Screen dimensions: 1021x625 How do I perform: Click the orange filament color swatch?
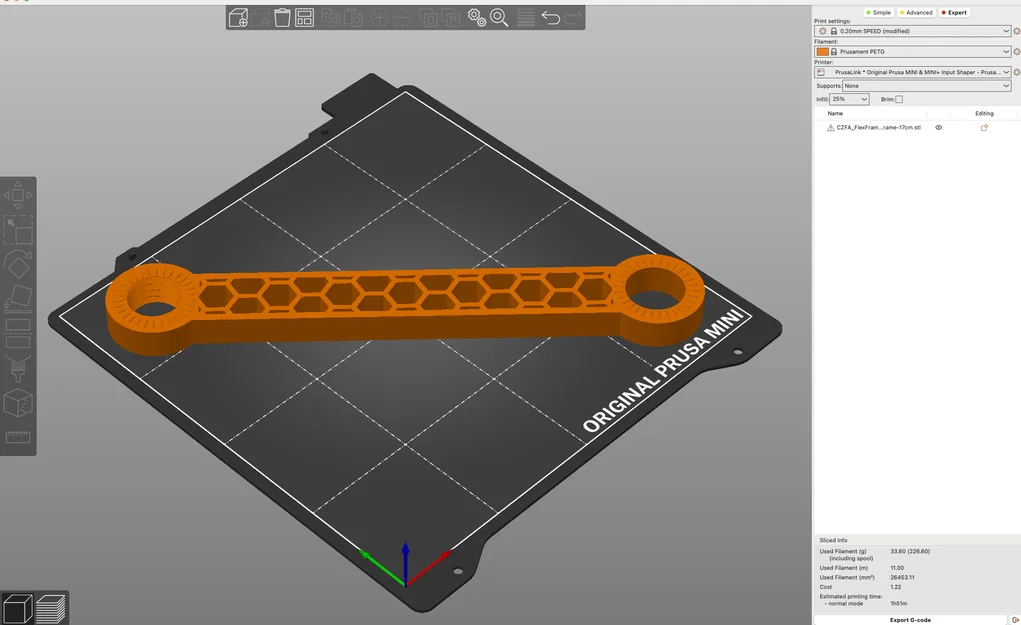(822, 51)
